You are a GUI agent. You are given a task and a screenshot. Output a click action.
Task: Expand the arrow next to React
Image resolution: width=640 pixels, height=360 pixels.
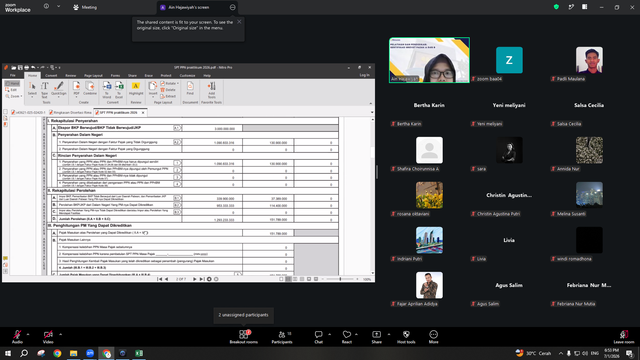(356, 334)
